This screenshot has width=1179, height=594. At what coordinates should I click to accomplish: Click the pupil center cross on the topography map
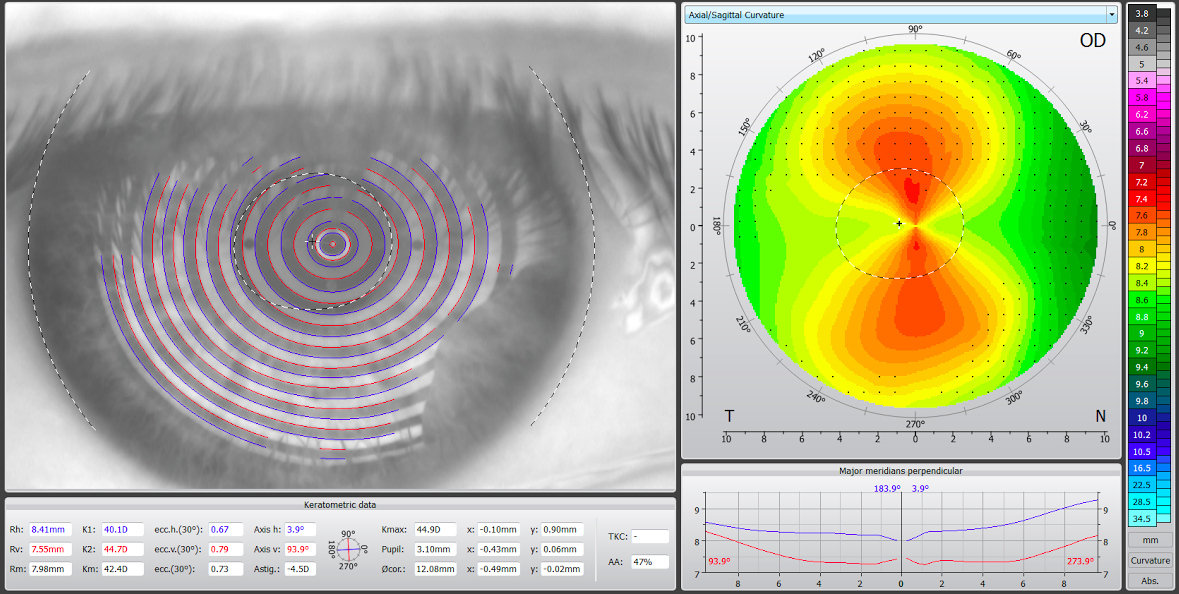point(899,224)
